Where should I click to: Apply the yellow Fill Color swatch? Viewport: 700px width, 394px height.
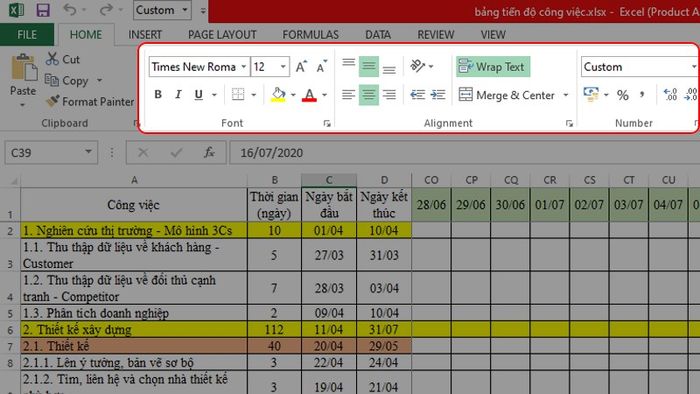[278, 95]
